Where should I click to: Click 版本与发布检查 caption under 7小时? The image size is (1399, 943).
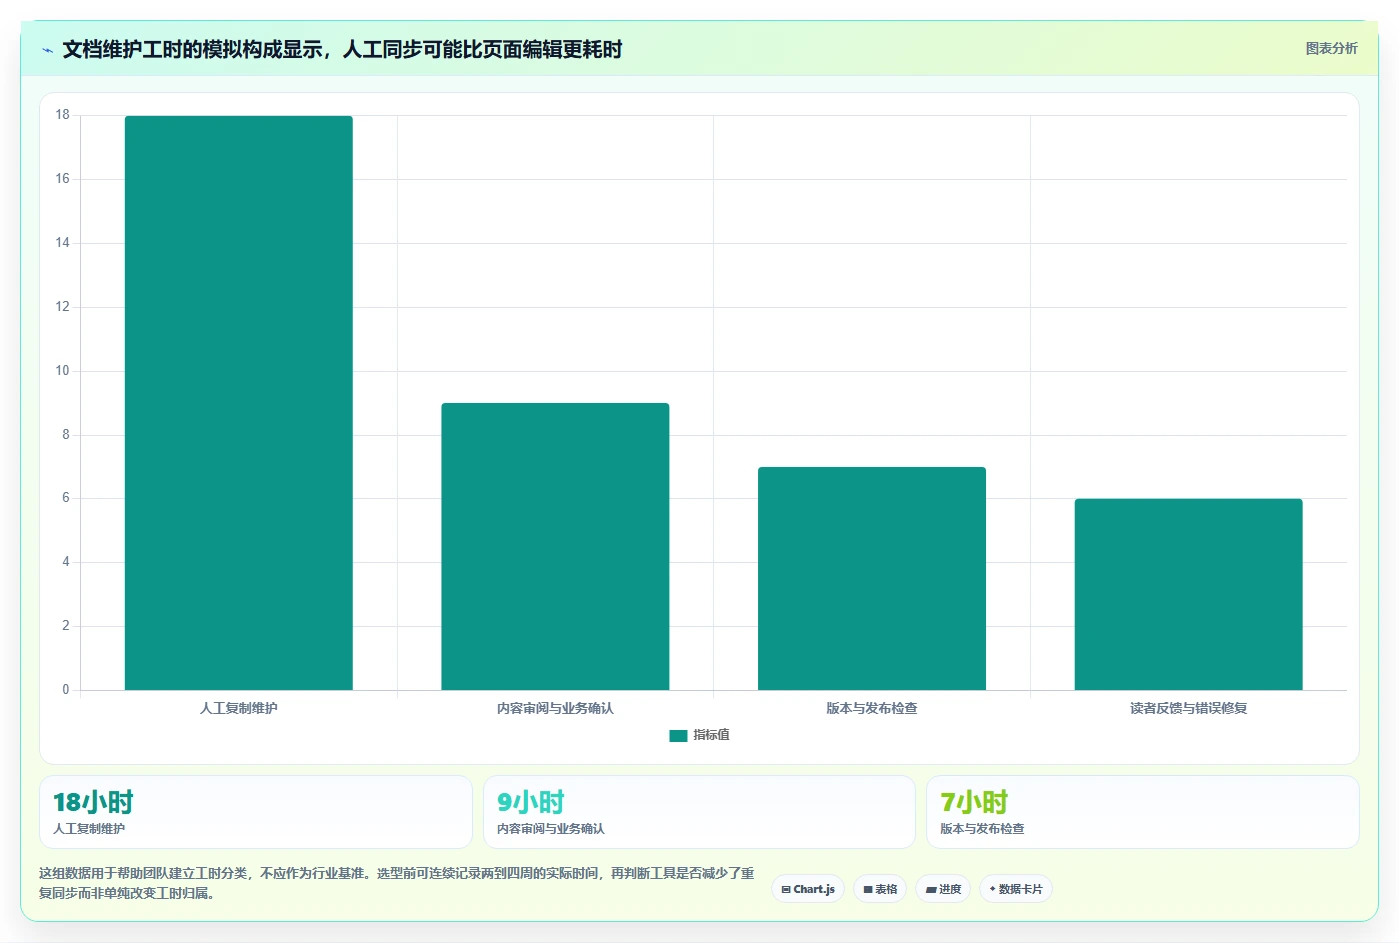click(x=982, y=829)
